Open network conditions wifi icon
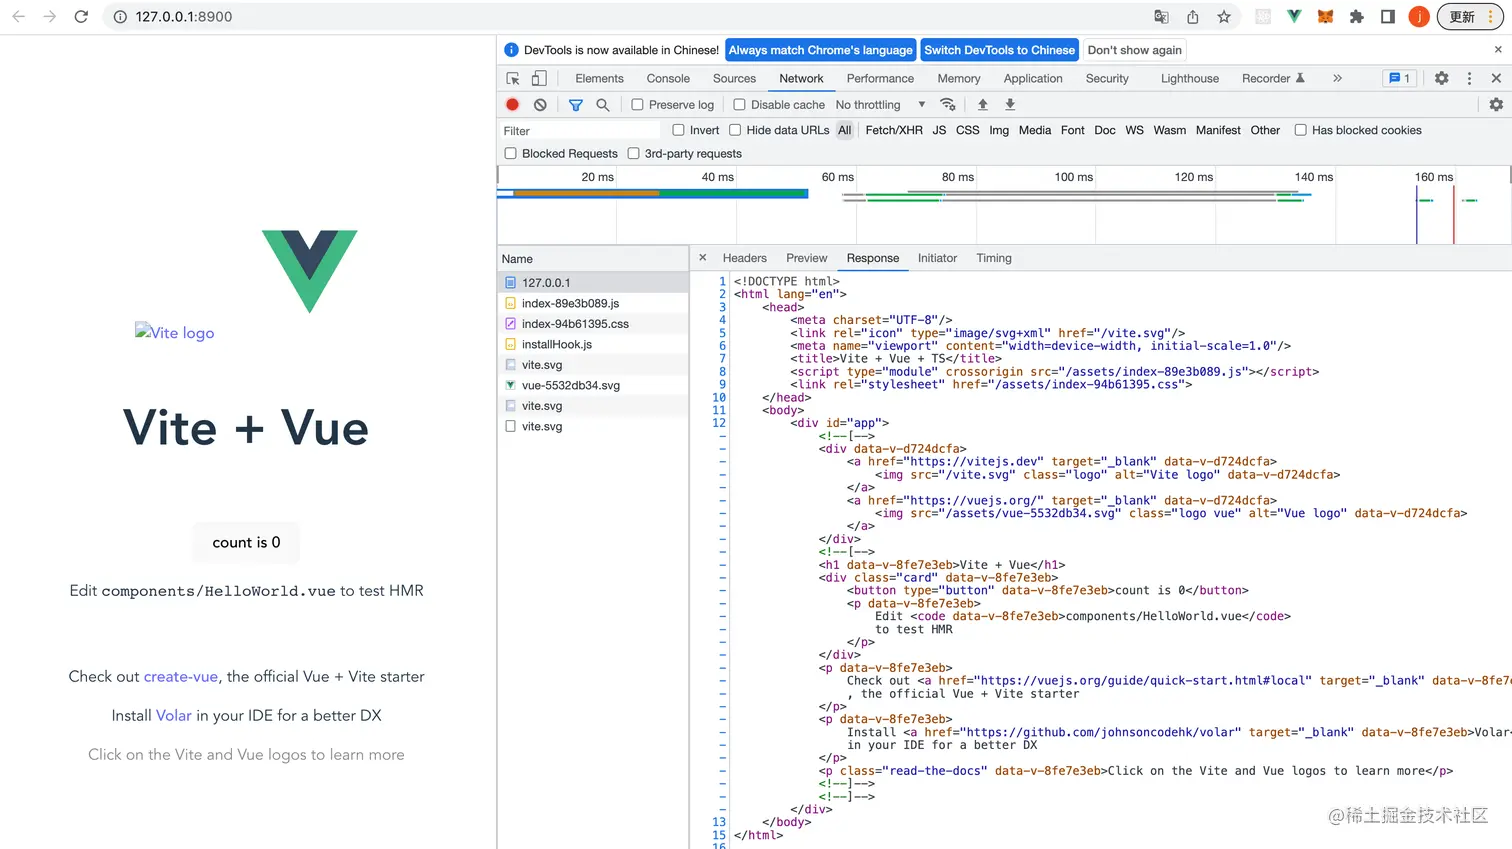The image size is (1512, 849). (x=948, y=104)
